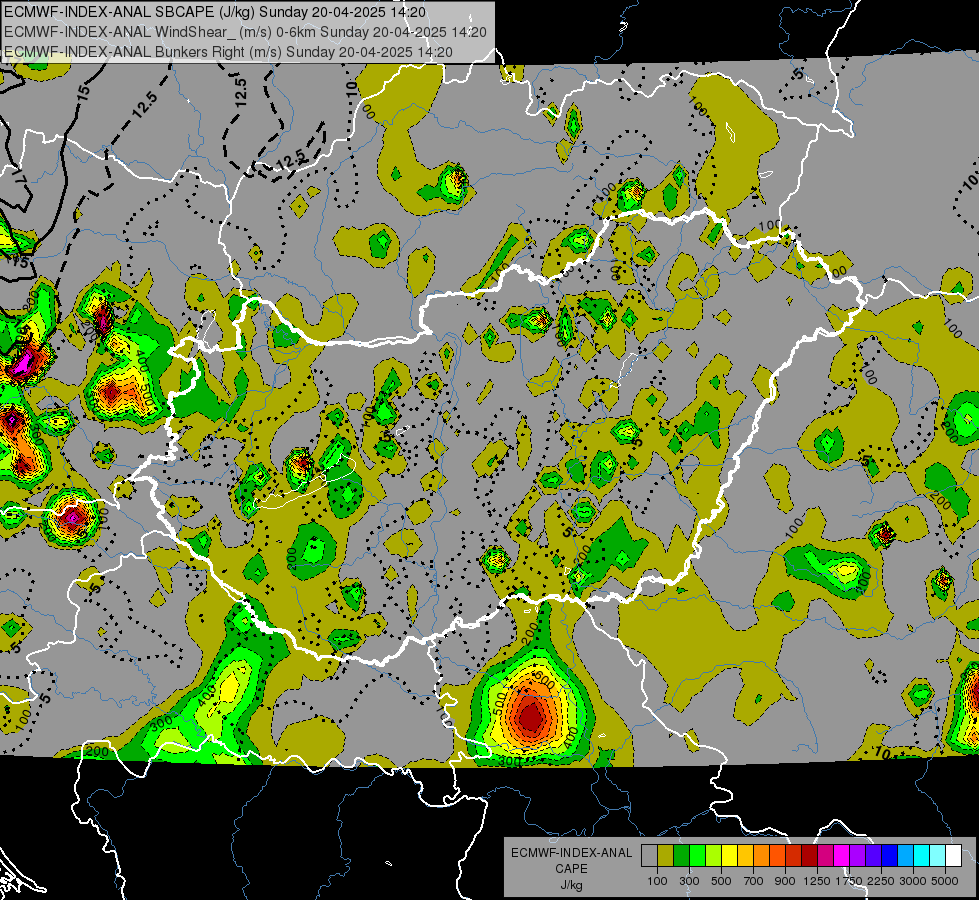Screen dimensions: 979x900
Task: Click the 300 tick label under the legend
Action: pos(689,881)
